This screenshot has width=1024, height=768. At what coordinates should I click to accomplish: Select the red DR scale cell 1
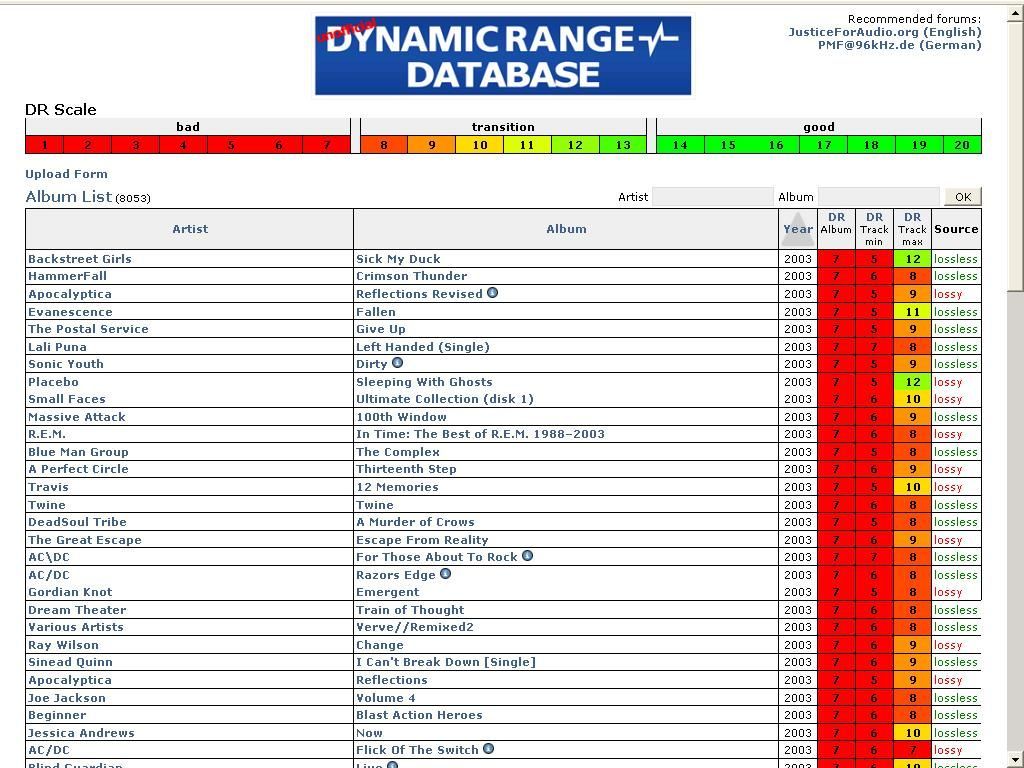click(x=44, y=145)
